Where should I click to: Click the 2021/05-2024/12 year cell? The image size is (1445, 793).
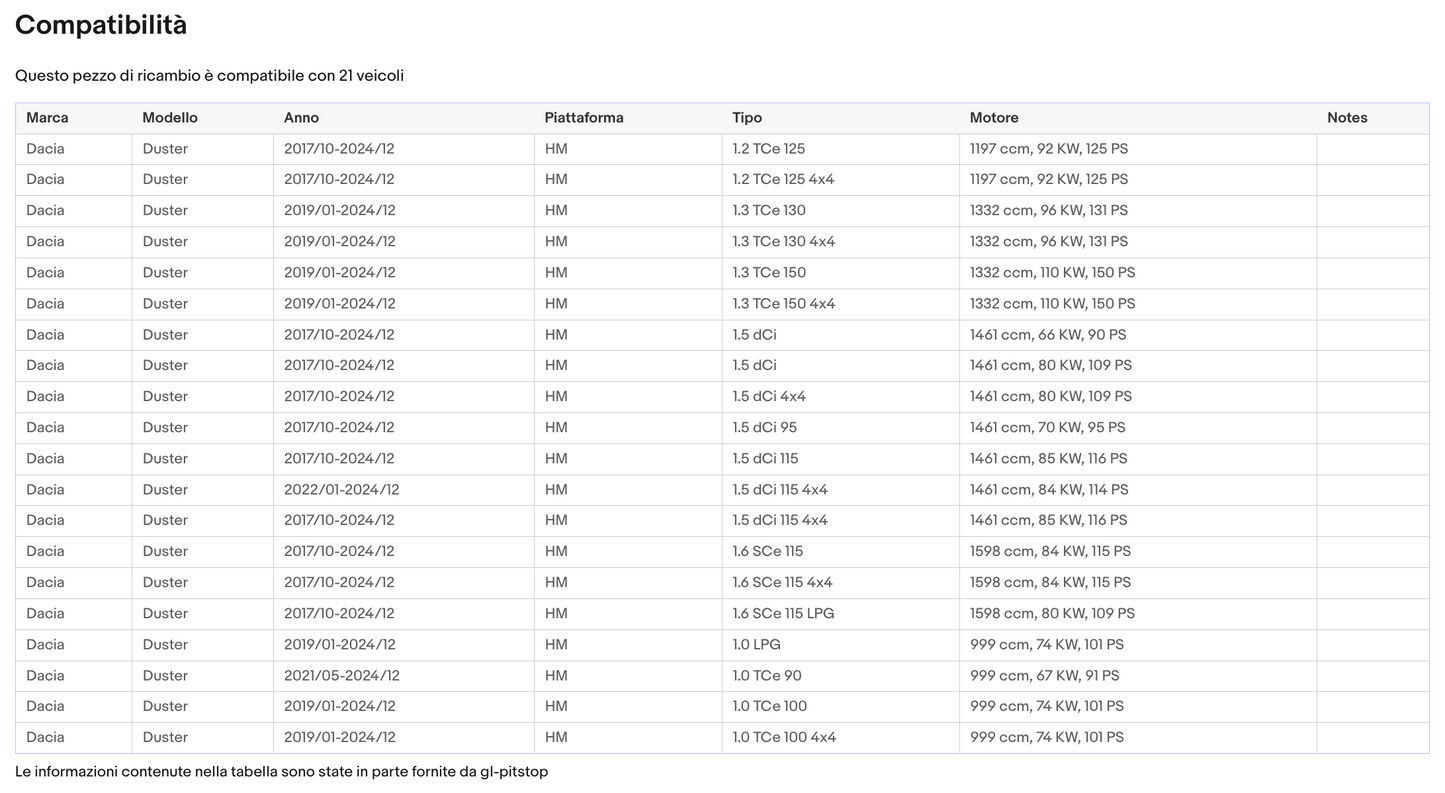(x=404, y=676)
